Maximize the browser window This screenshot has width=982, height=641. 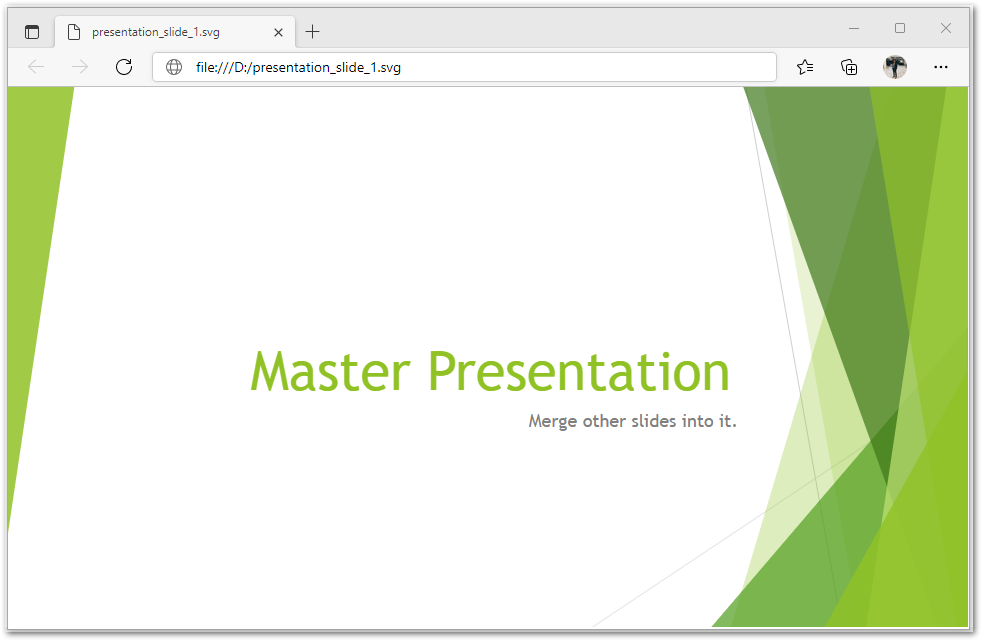click(x=899, y=28)
